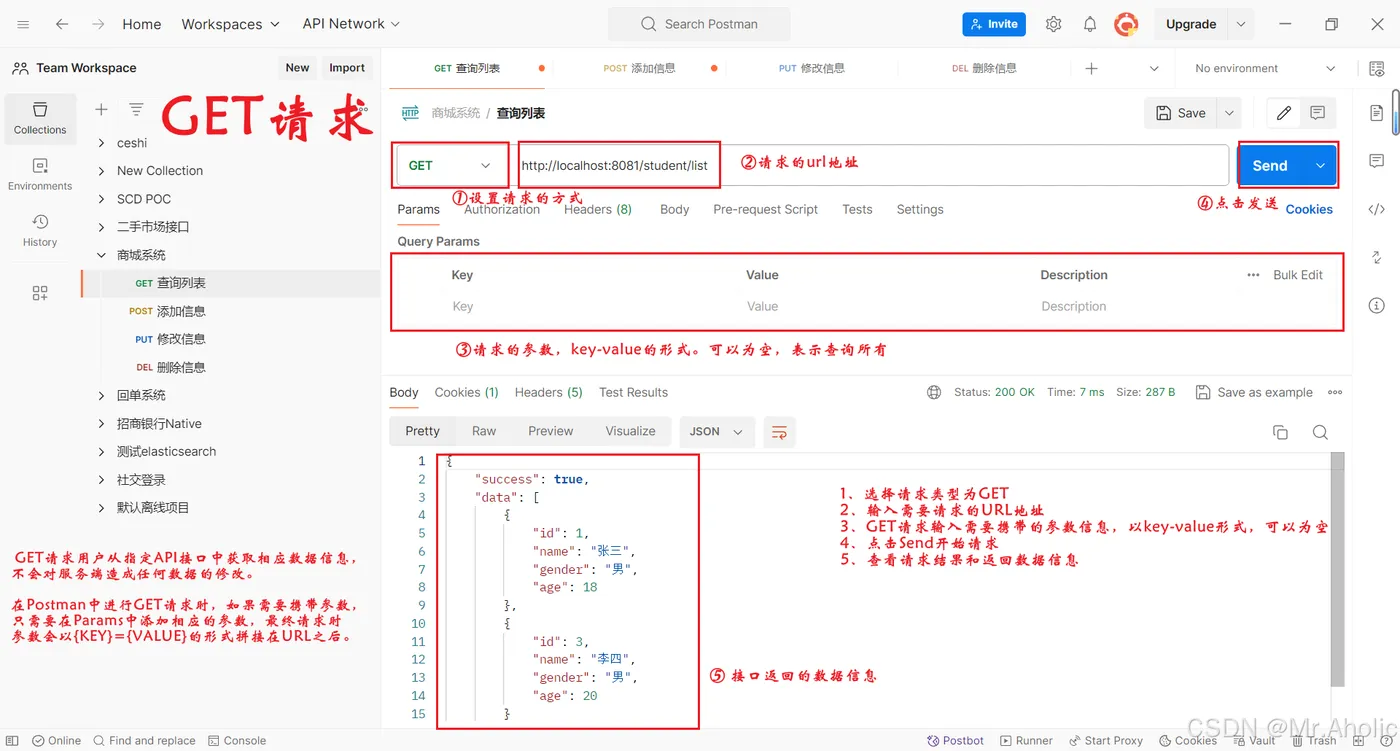
Task: Open configure workspace sidebar icon
Action: coord(40,293)
